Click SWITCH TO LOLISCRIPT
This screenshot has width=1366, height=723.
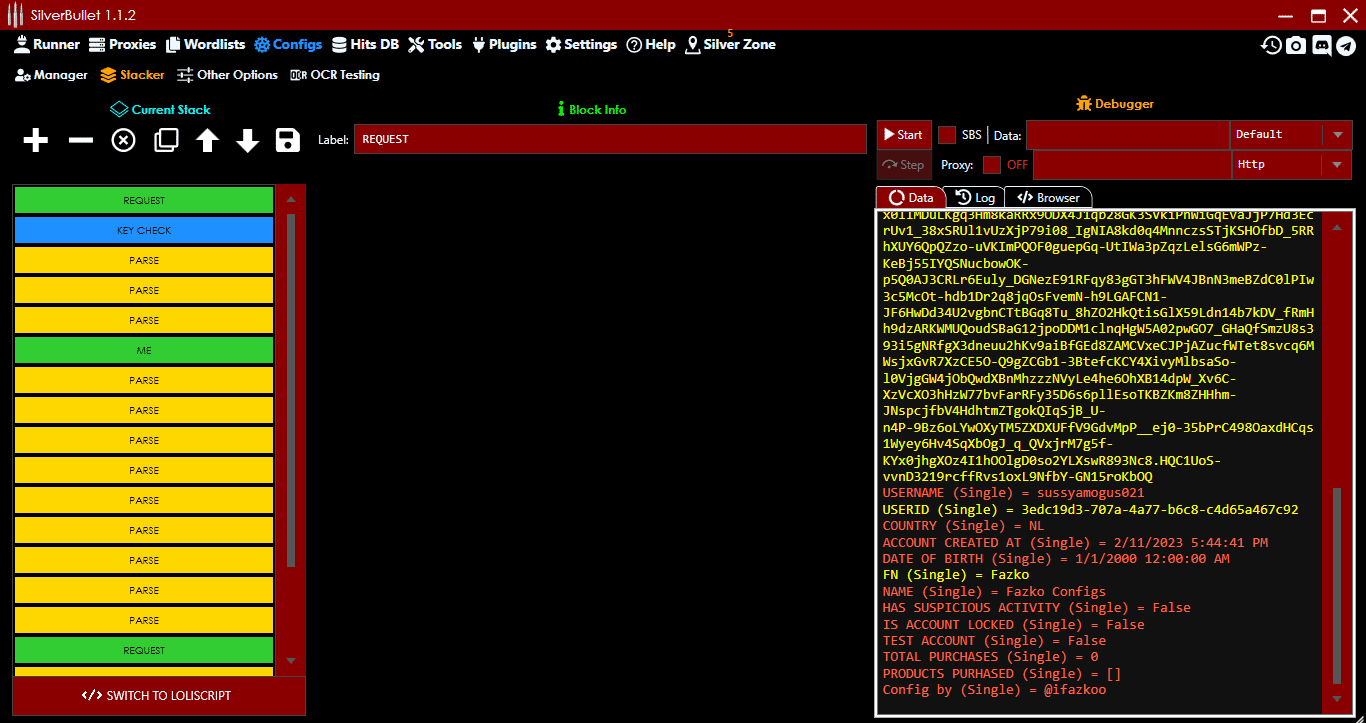click(x=158, y=696)
